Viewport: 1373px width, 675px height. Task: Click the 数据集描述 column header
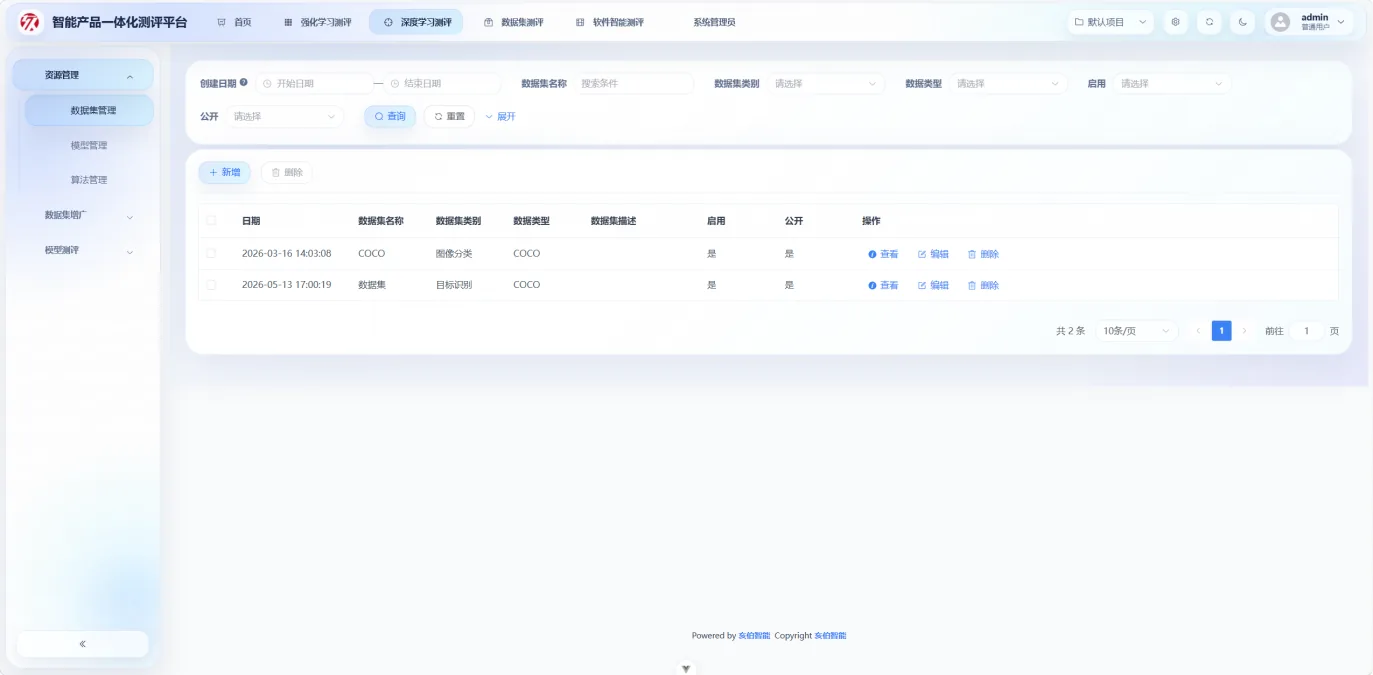click(x=613, y=221)
